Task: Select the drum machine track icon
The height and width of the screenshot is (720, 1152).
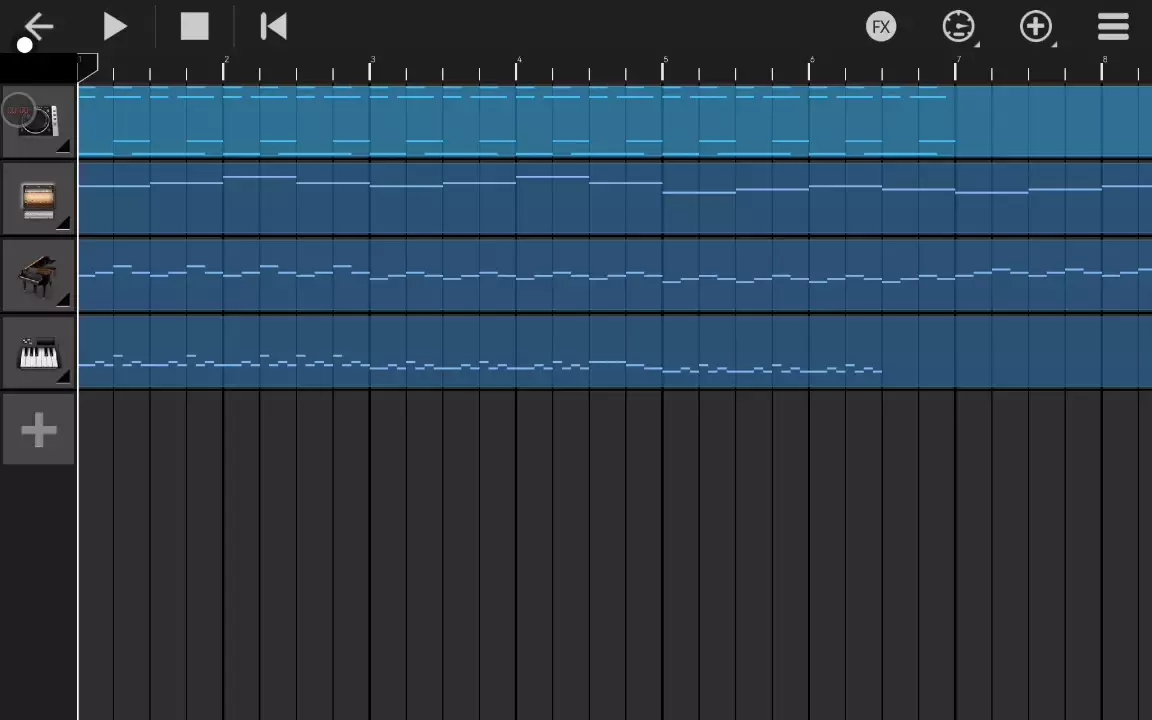Action: tap(38, 199)
